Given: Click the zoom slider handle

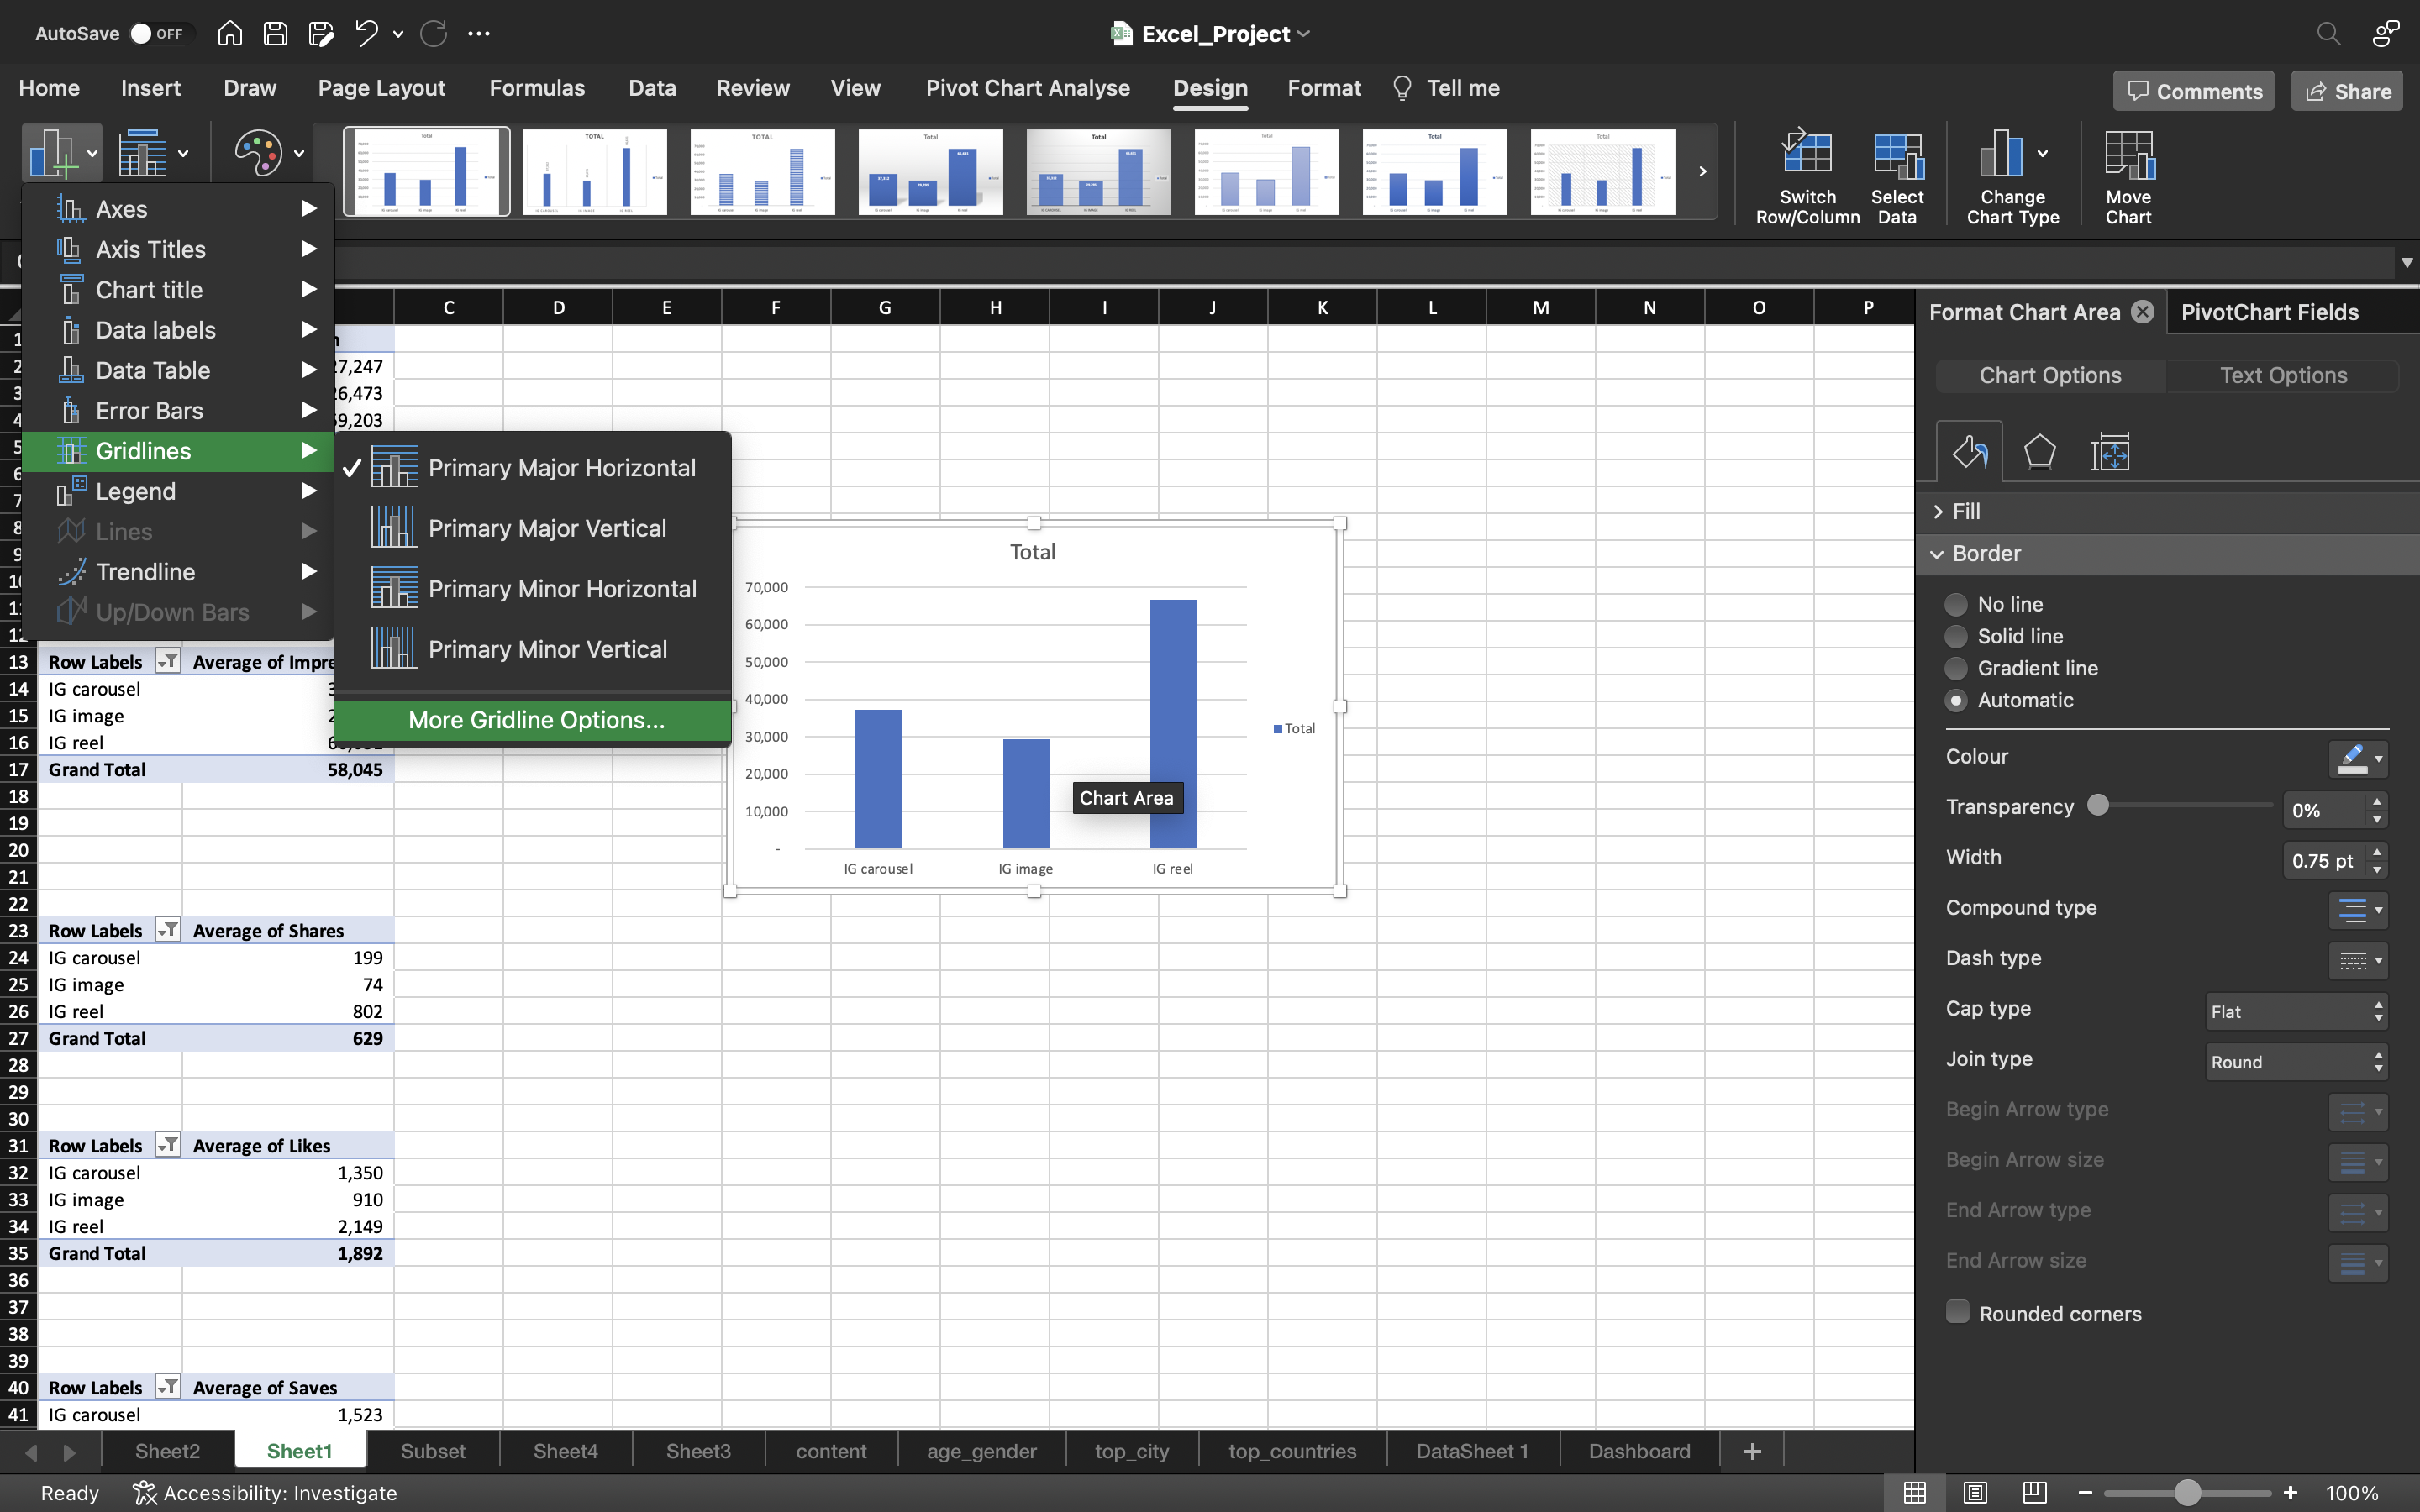Looking at the screenshot, I should [2188, 1492].
